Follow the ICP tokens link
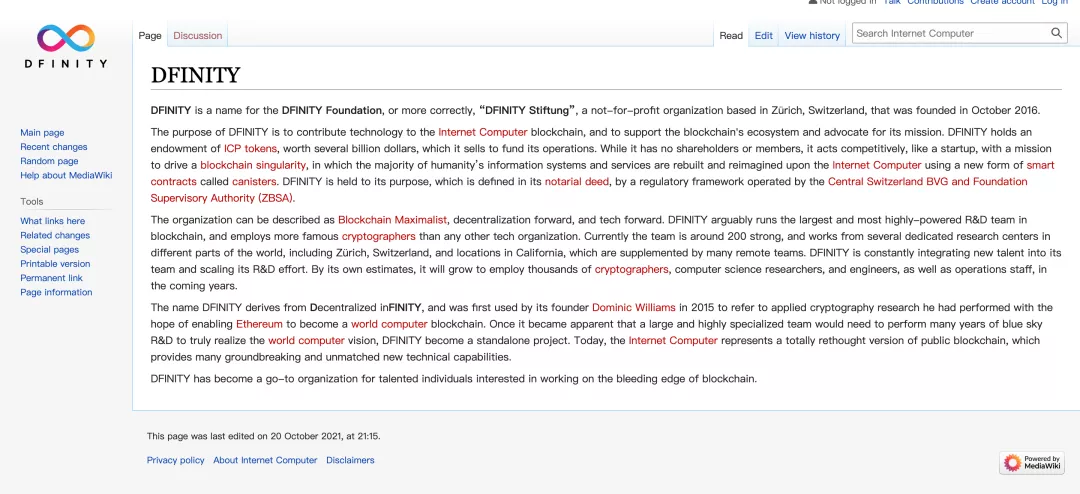This screenshot has width=1080, height=494. pos(250,148)
